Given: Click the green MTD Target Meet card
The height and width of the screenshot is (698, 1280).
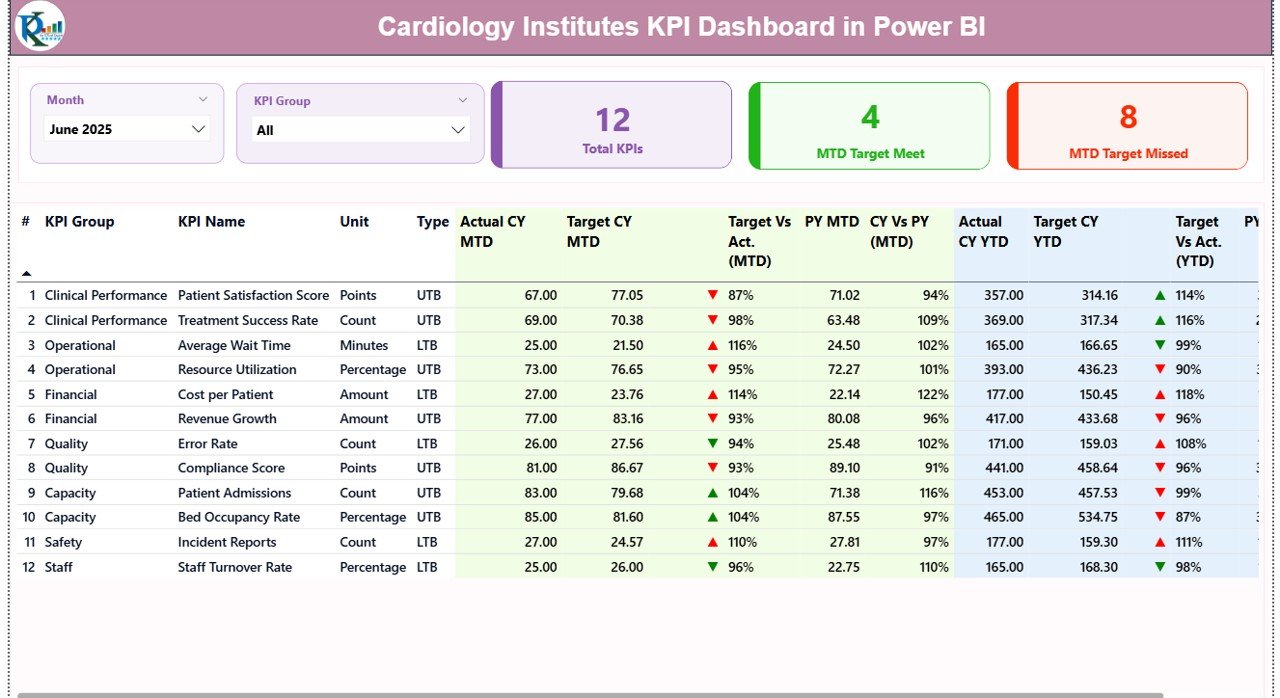Looking at the screenshot, I should click(868, 125).
